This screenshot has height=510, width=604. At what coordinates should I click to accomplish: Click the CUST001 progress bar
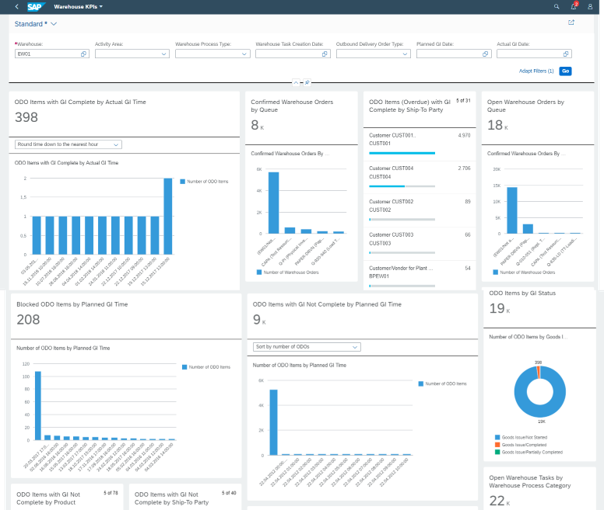(402, 153)
